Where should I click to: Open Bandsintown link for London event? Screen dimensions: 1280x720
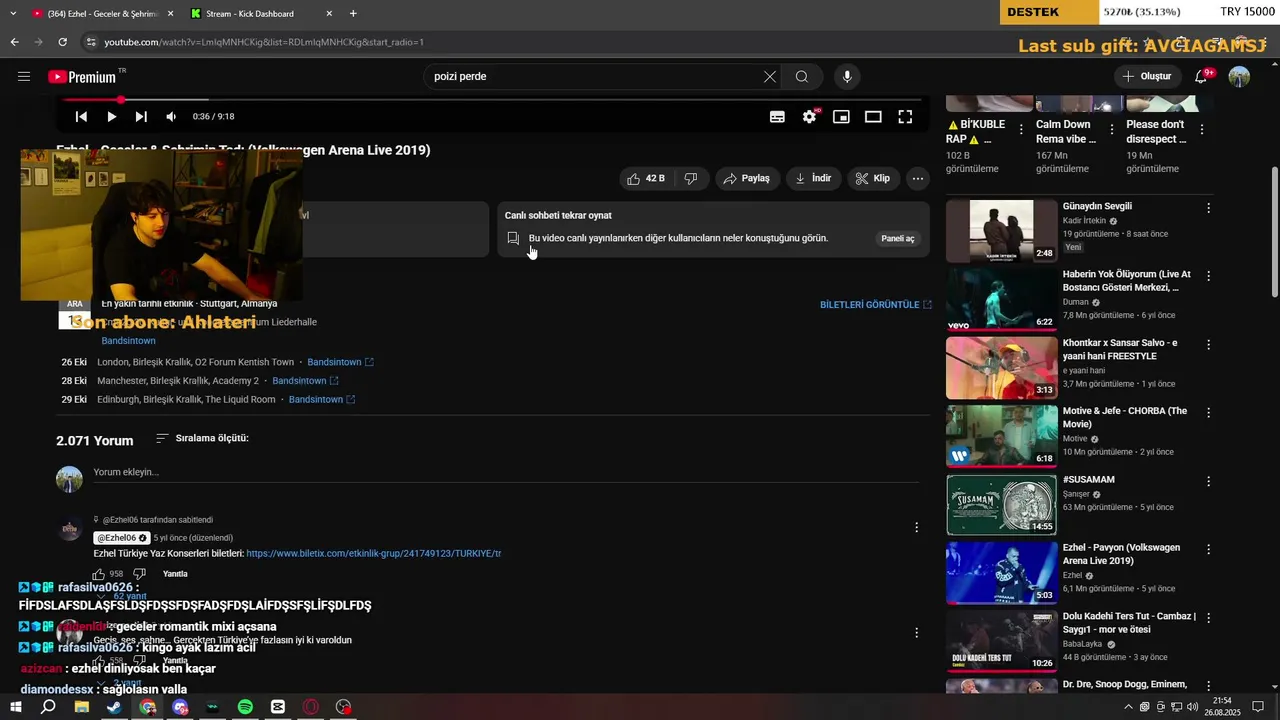(x=340, y=362)
